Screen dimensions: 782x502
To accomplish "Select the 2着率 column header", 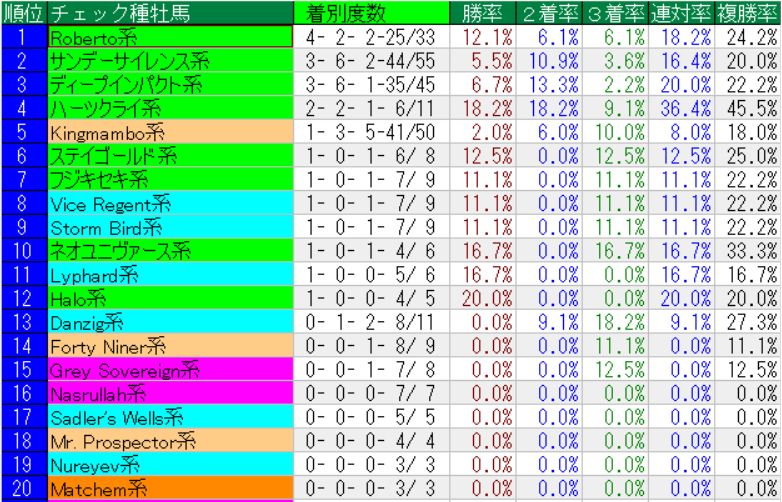I will 549,12.
